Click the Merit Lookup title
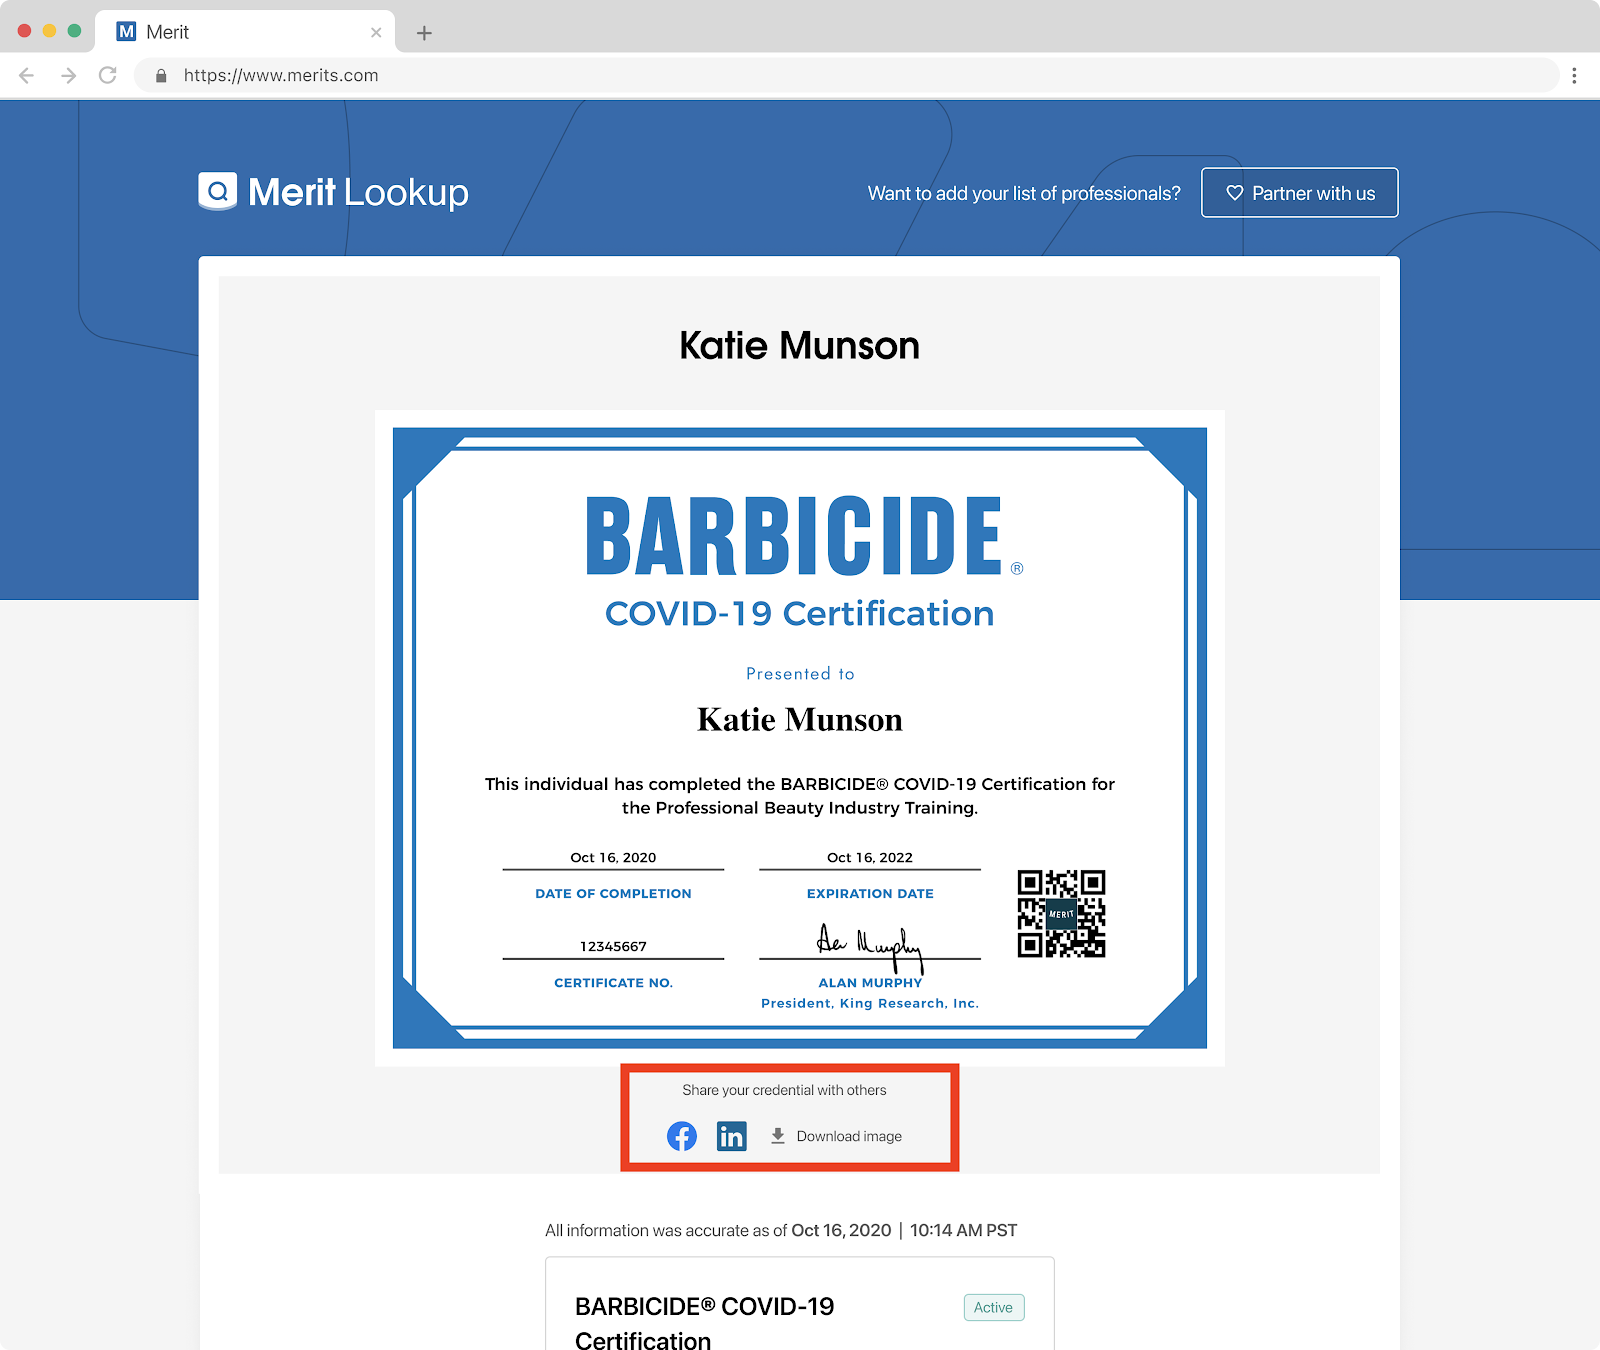The image size is (1600, 1350). pos(358,192)
